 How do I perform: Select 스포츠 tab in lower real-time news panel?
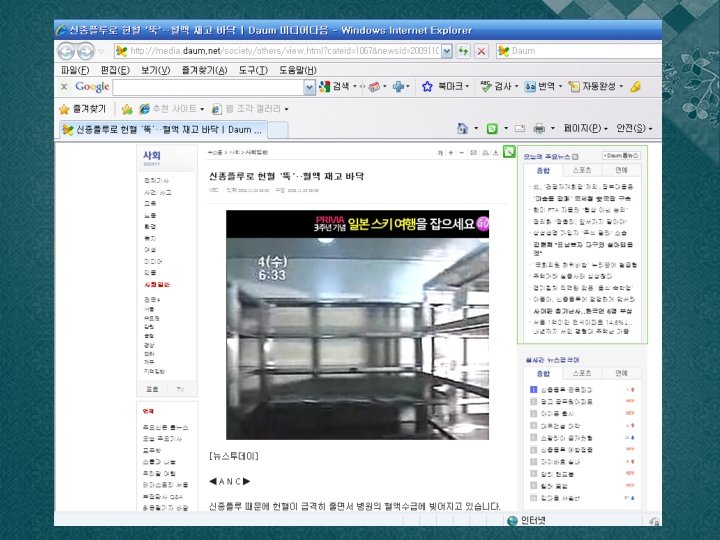pos(582,373)
